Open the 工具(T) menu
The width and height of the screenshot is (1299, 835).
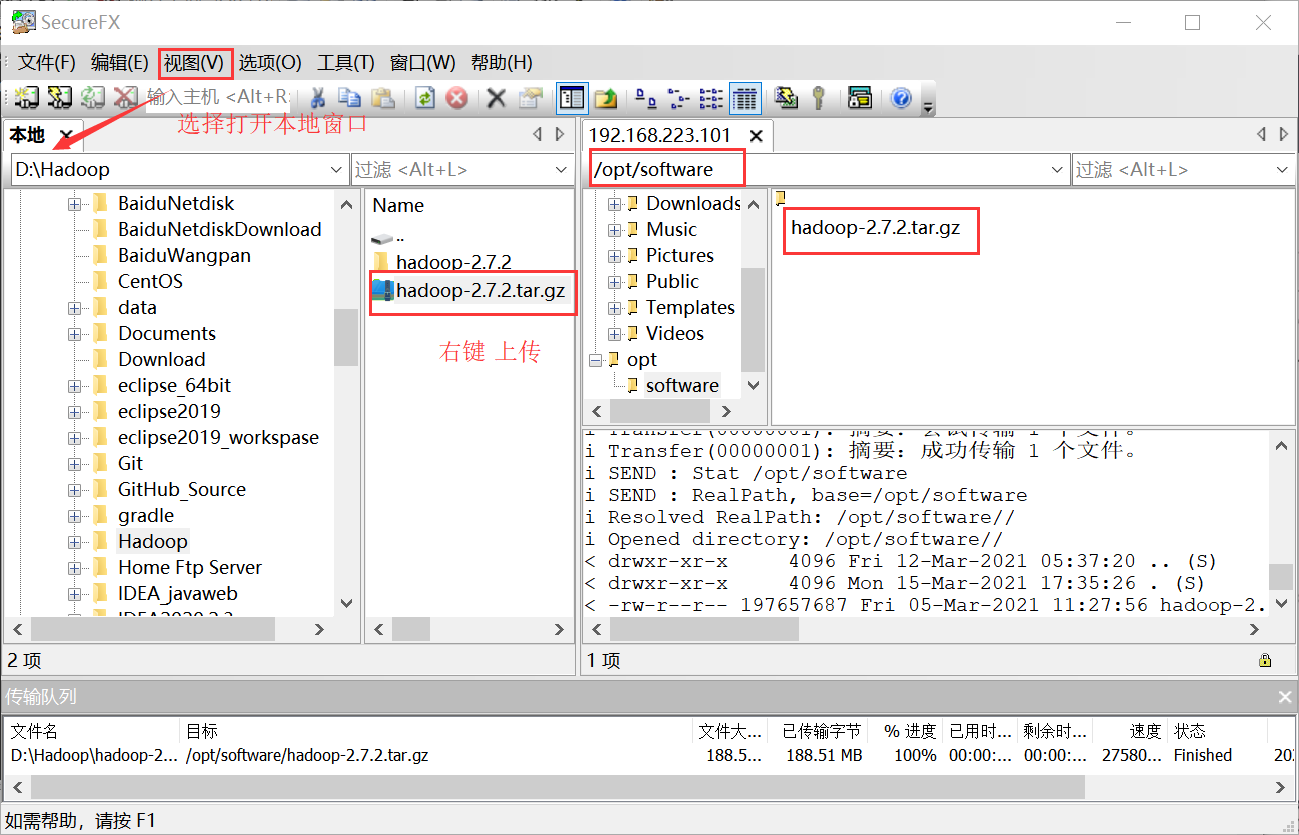(x=346, y=62)
